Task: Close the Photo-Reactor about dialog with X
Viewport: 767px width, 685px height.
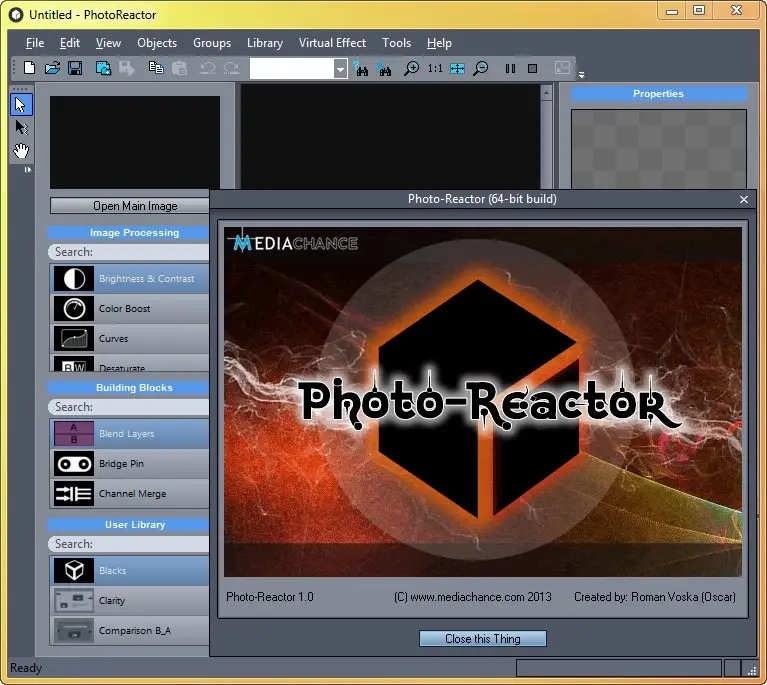Action: (744, 199)
